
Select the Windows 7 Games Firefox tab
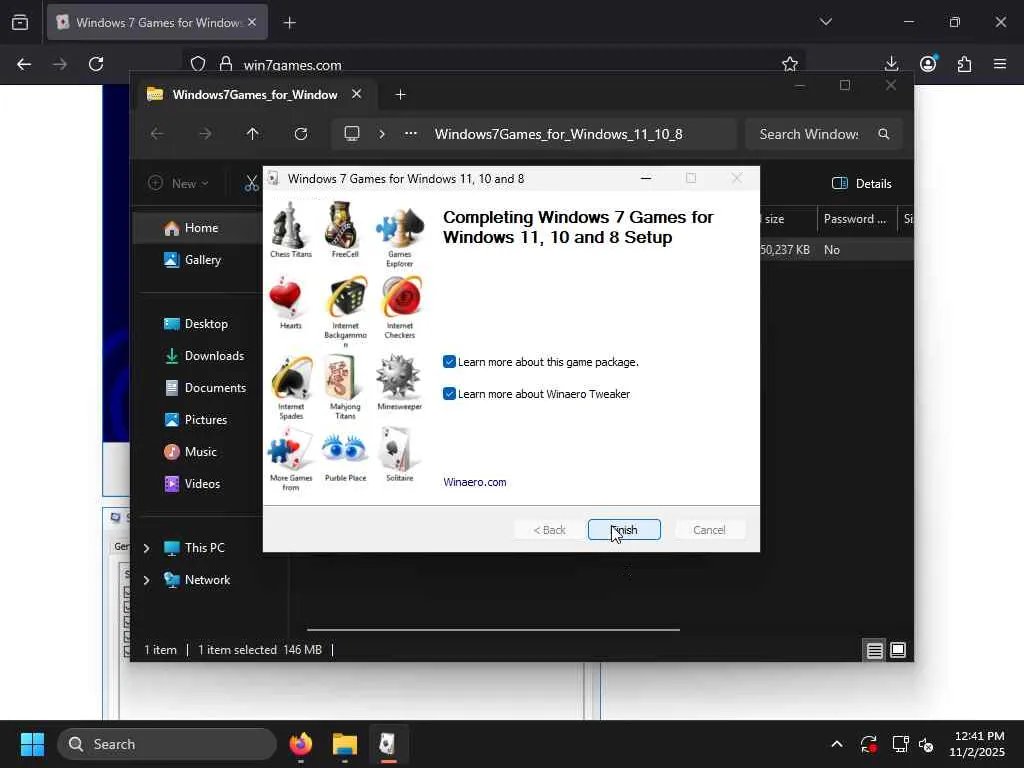pyautogui.click(x=157, y=22)
